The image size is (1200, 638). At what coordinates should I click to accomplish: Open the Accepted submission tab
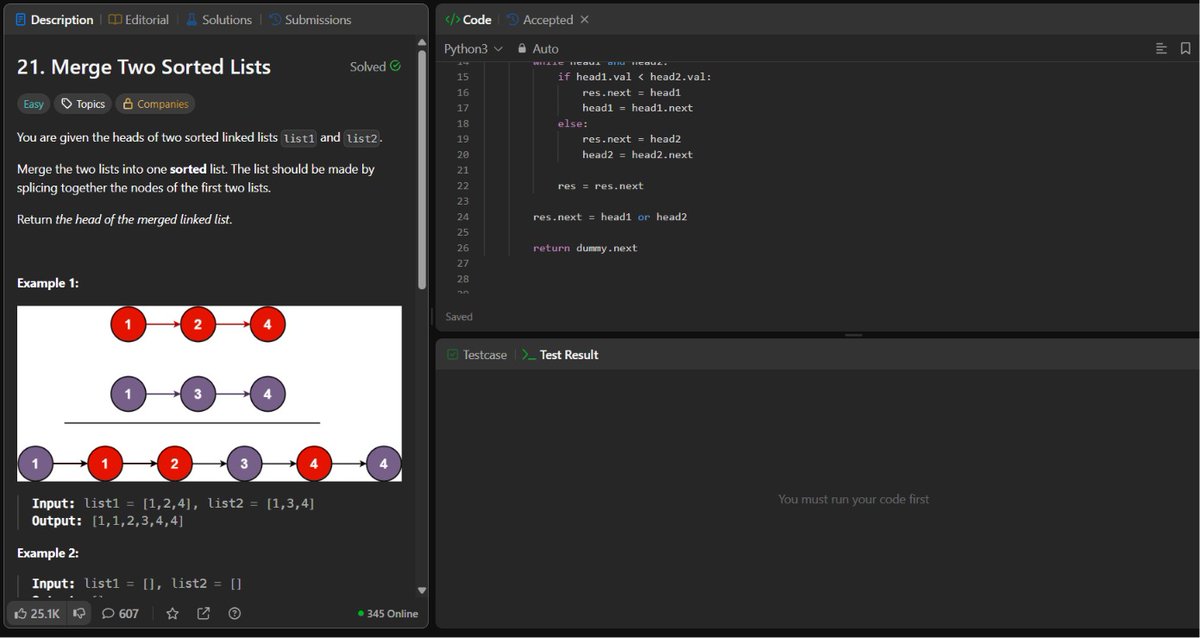541,19
